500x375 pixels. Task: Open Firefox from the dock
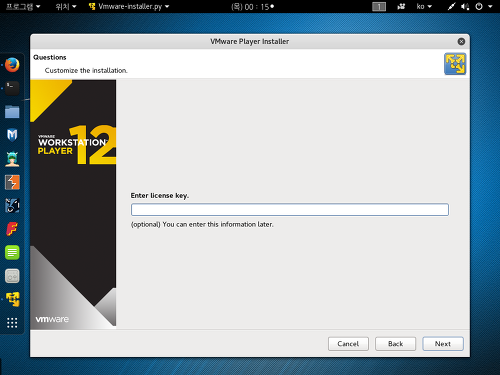pyautogui.click(x=12, y=65)
